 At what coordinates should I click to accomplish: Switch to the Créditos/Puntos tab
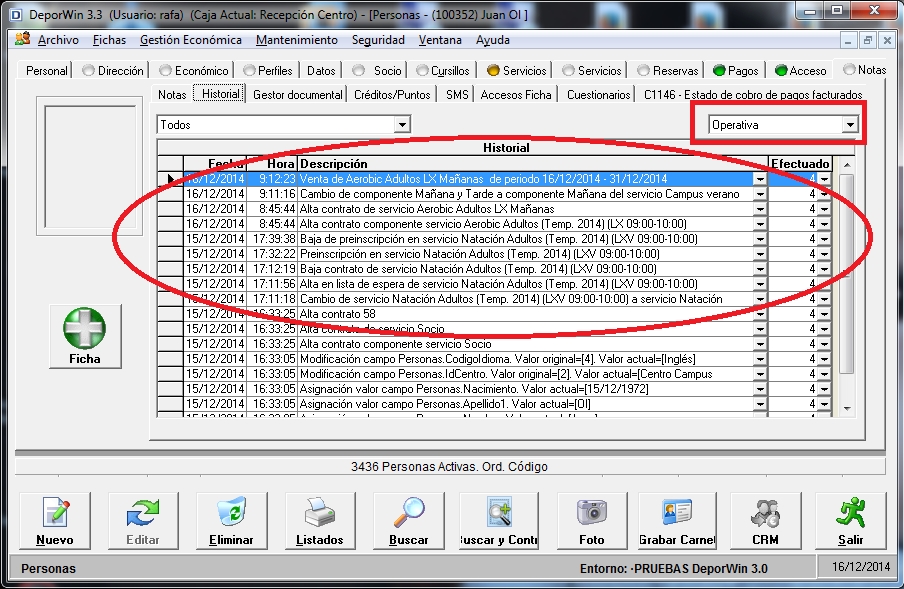pyautogui.click(x=392, y=95)
